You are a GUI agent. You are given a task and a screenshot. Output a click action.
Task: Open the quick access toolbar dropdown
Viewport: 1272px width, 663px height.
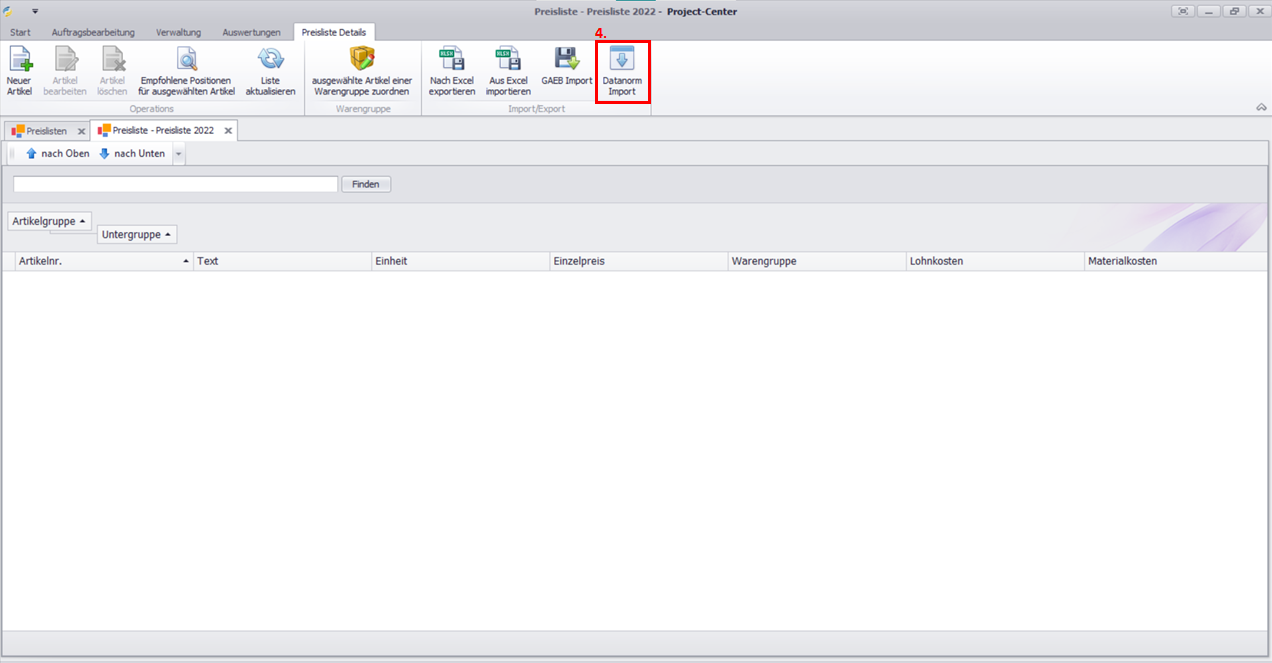pyautogui.click(x=35, y=11)
